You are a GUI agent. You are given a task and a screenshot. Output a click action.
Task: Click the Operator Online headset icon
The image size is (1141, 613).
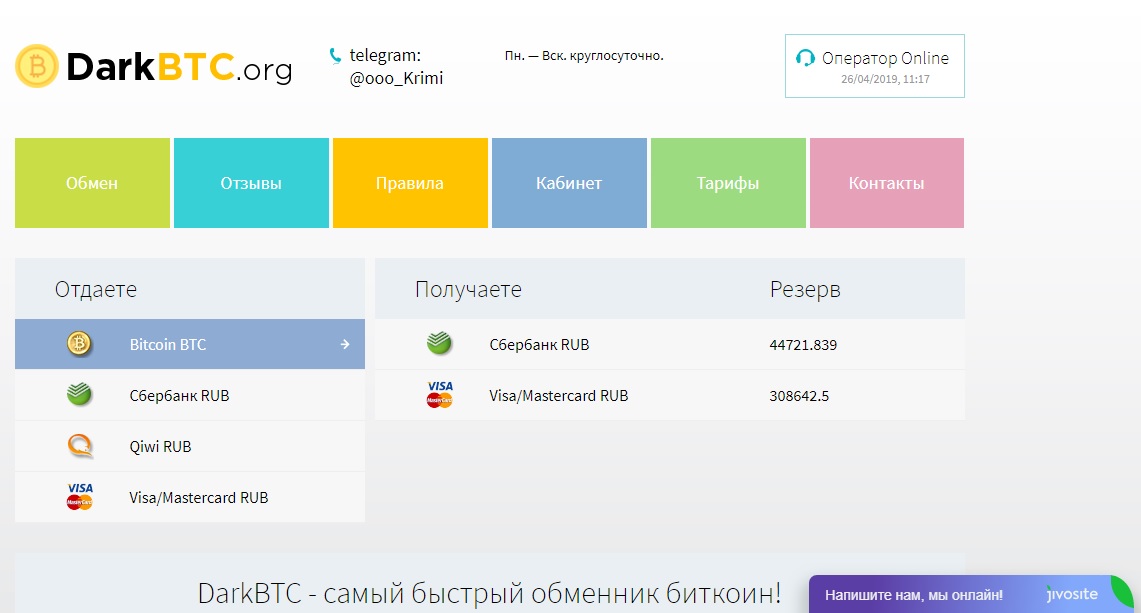pyautogui.click(x=805, y=58)
